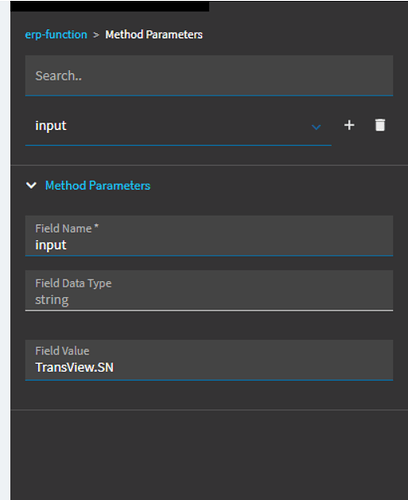
Task: Click the blue chevron arrow beside input
Action: [316, 127]
